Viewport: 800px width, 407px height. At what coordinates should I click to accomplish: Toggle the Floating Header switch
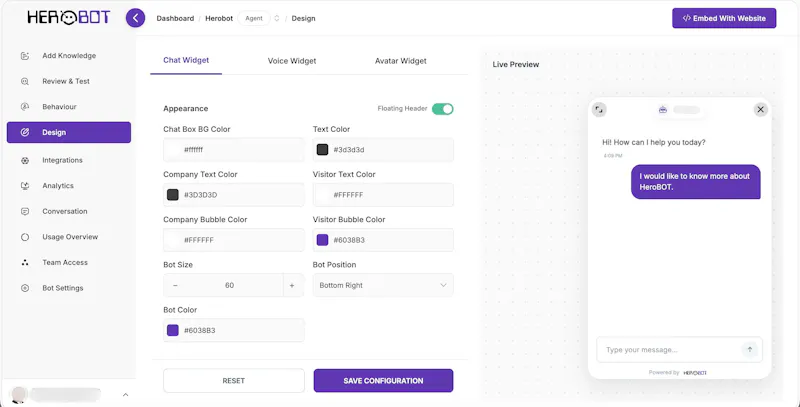(442, 109)
